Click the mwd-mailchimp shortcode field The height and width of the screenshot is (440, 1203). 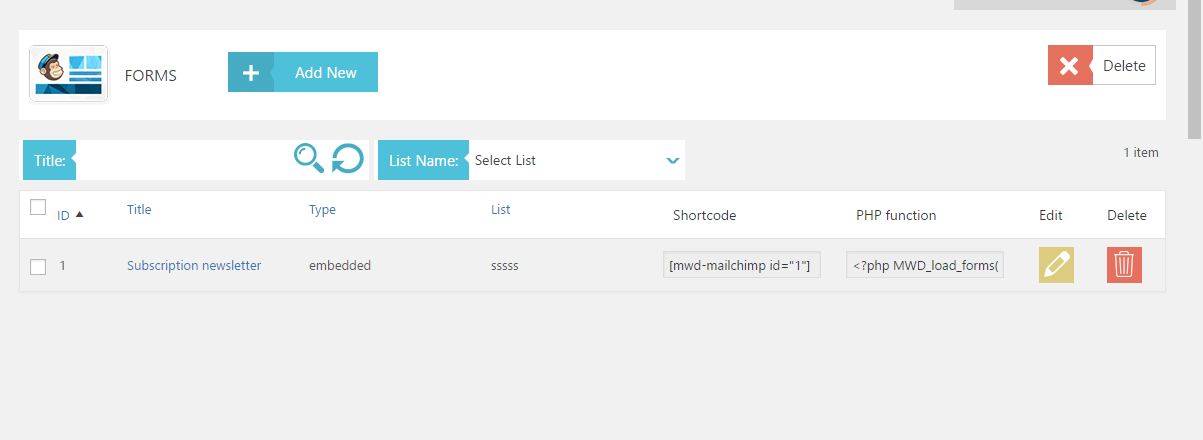[x=741, y=265]
